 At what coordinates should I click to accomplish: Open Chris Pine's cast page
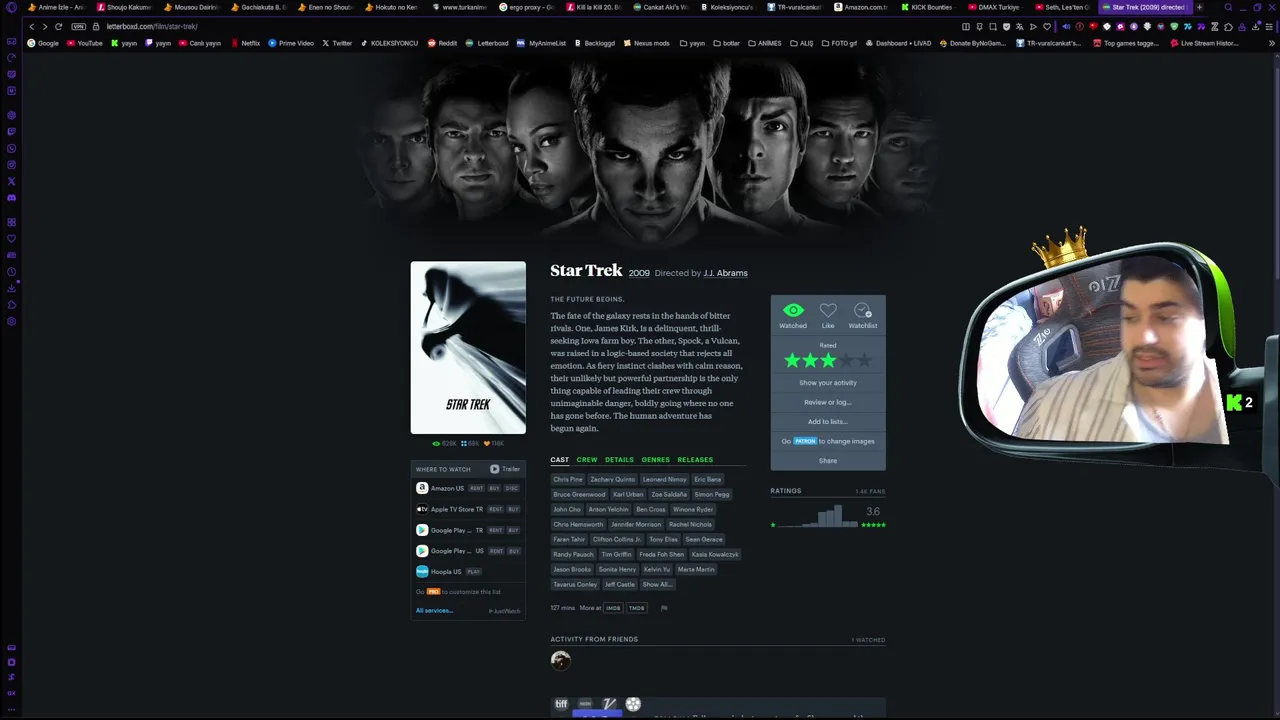(568, 479)
